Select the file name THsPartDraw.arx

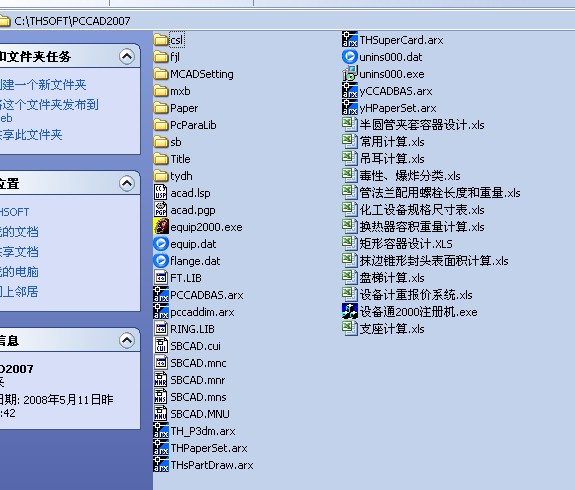click(x=212, y=465)
